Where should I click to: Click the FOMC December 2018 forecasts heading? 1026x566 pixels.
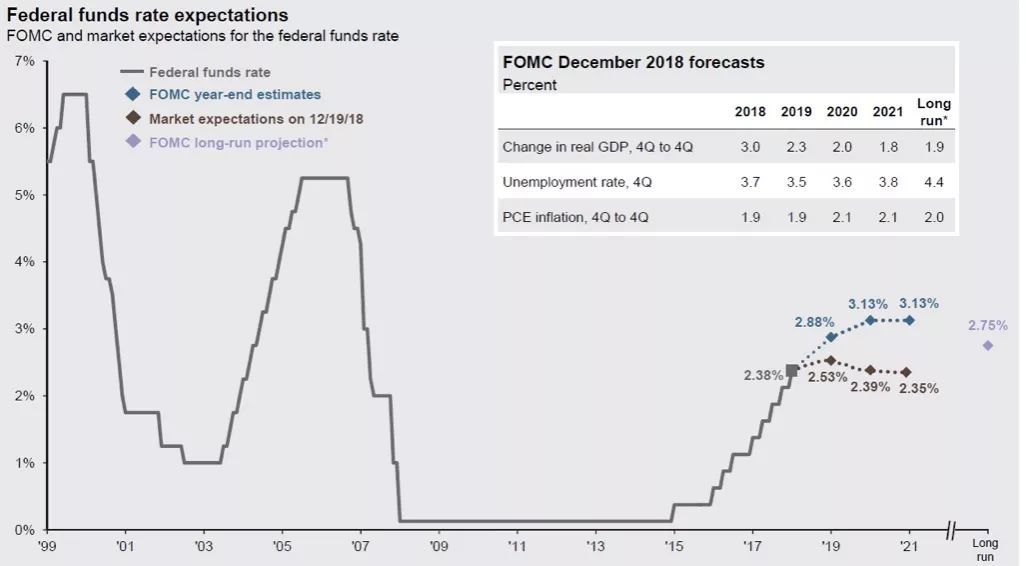[x=633, y=63]
